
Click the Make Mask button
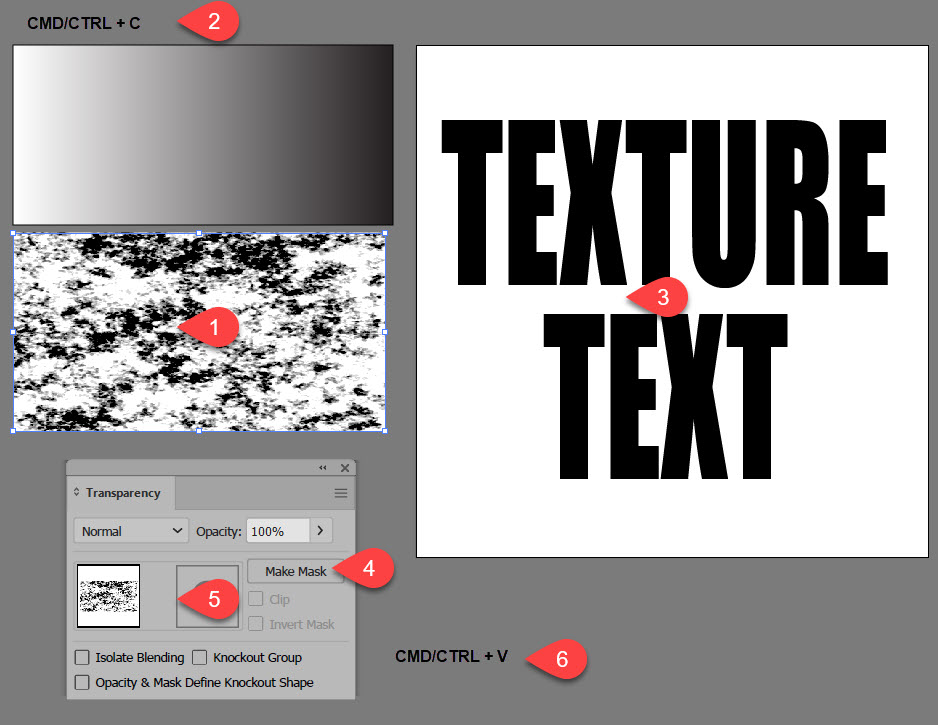(x=296, y=571)
